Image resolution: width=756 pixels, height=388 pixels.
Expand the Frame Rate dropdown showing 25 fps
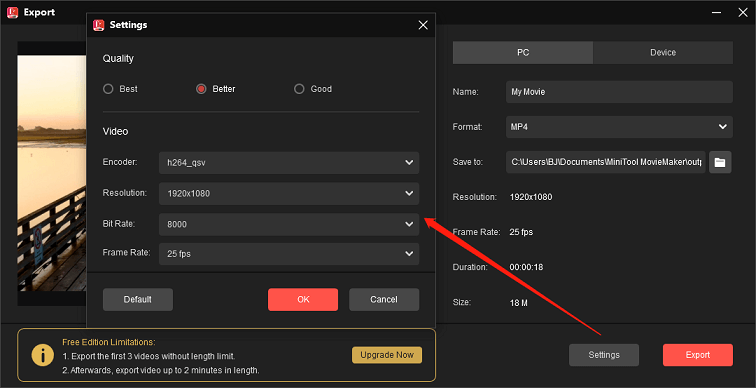pyautogui.click(x=289, y=254)
